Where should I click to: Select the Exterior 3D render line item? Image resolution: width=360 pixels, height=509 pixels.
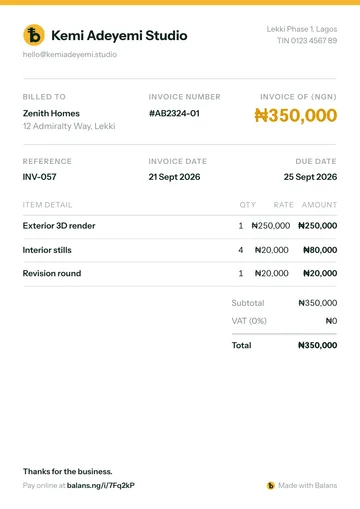point(180,226)
